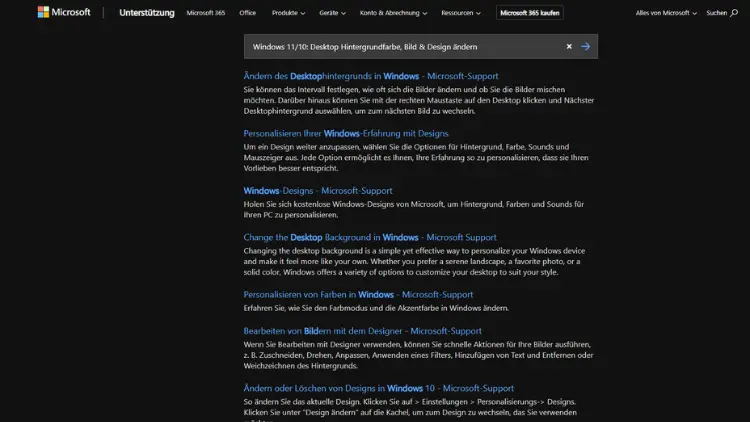Submit search with the arrow icon
This screenshot has width=750, height=422.
click(x=585, y=46)
